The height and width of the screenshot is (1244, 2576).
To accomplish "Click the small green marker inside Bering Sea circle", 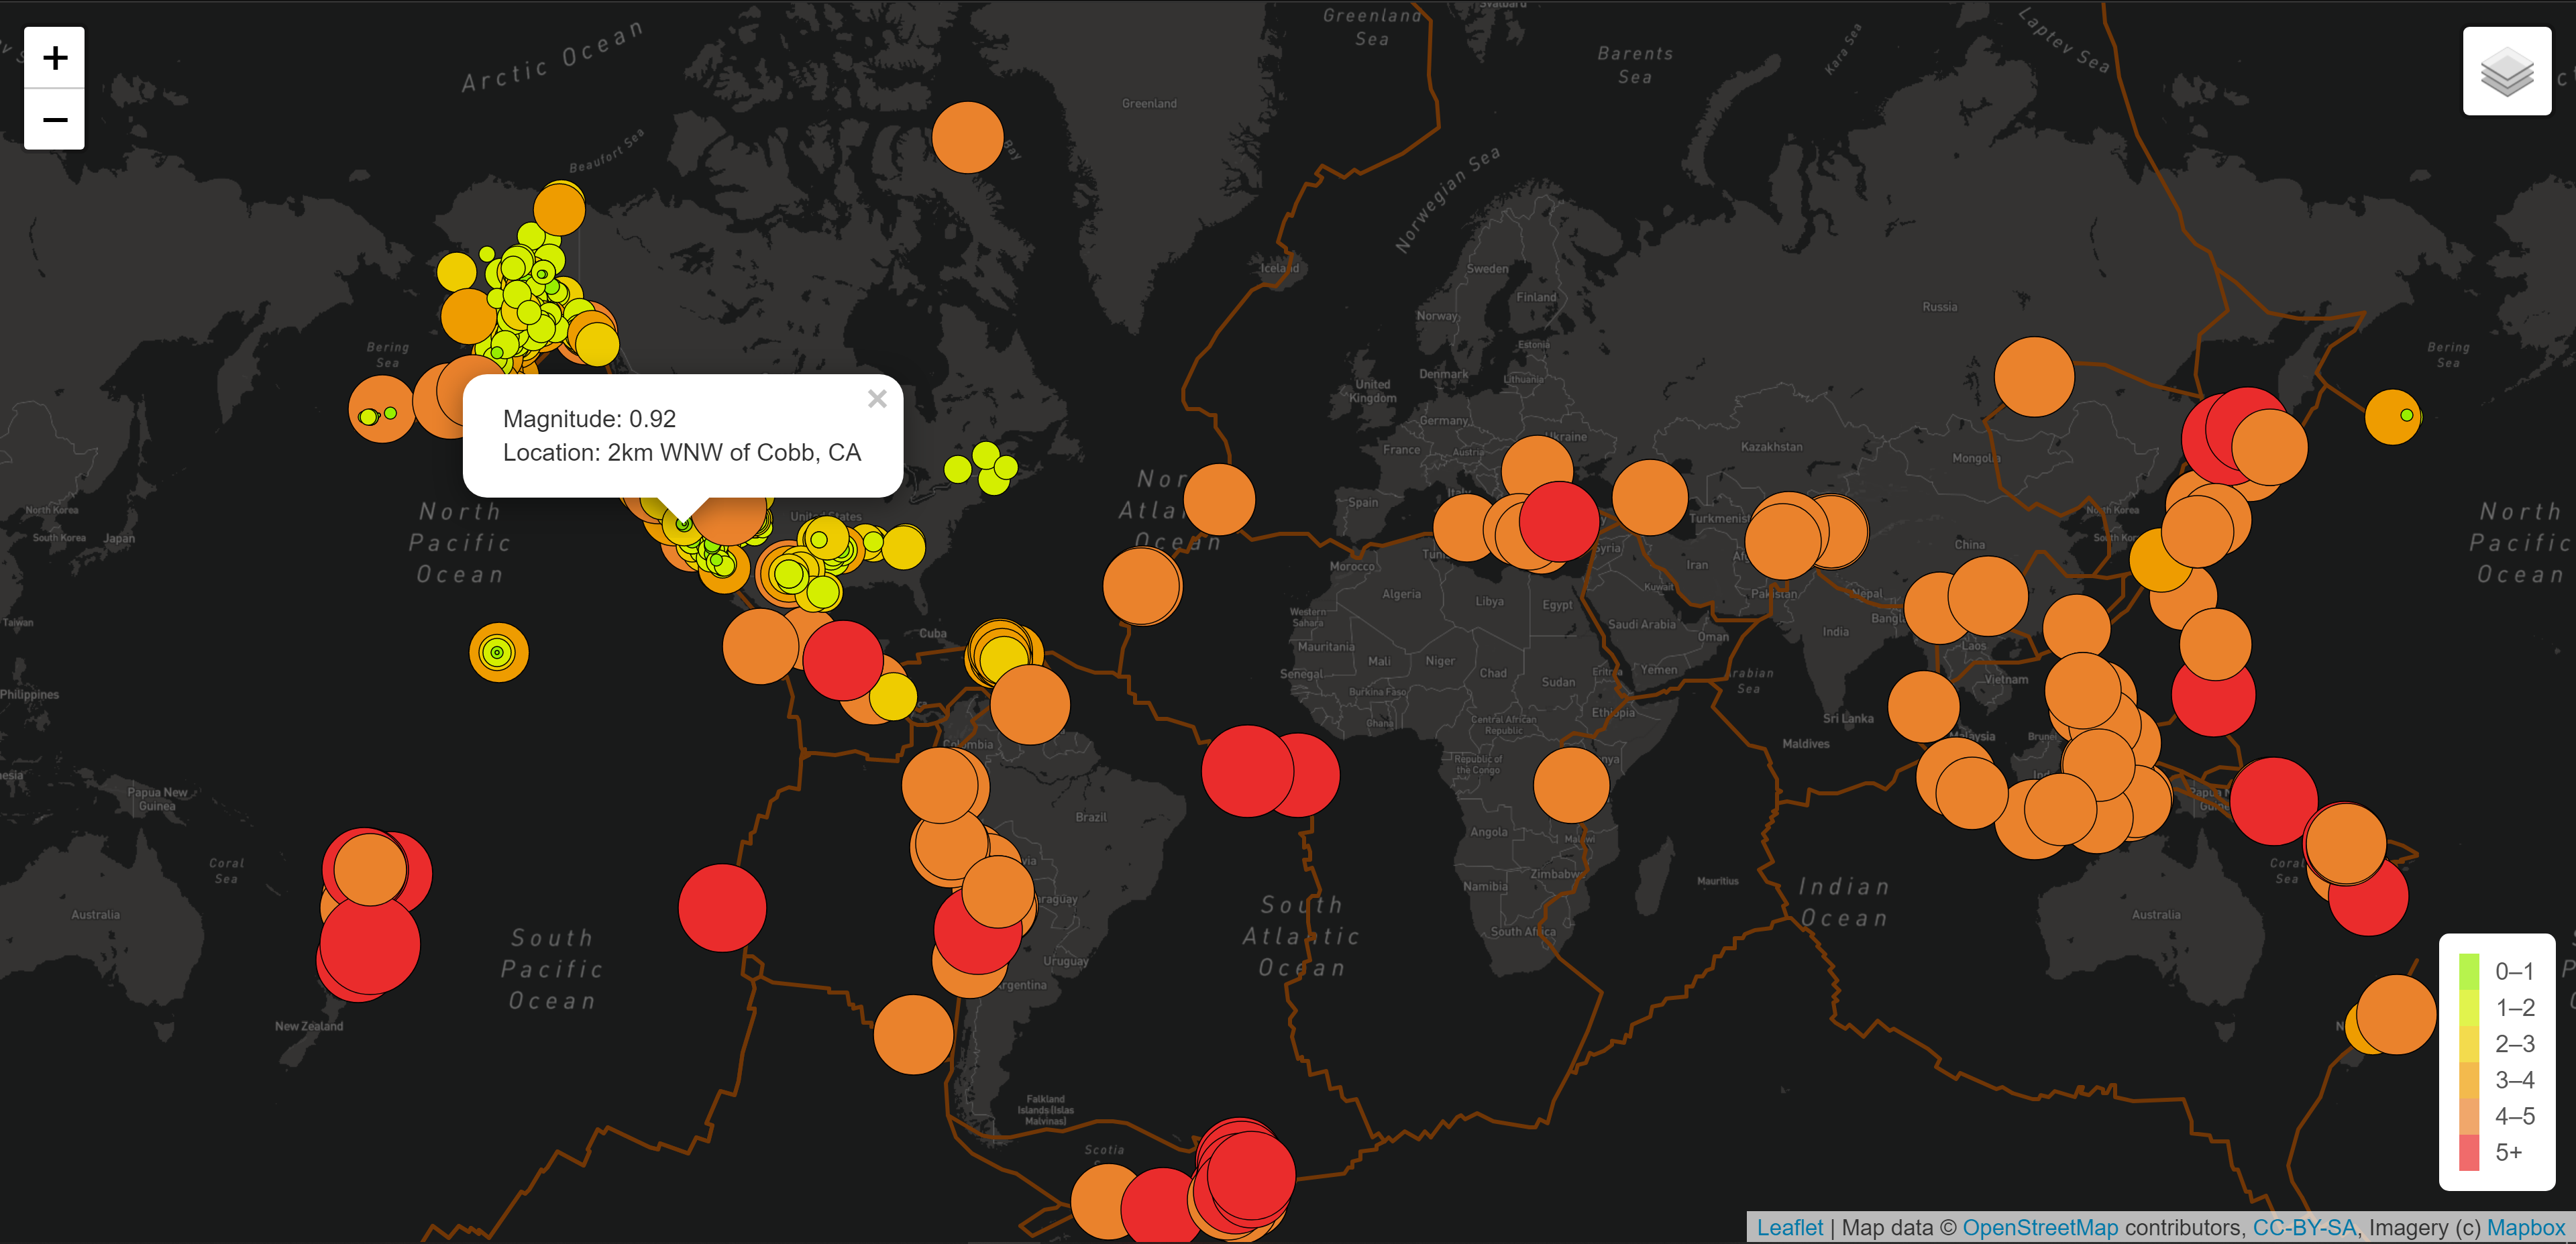I will 390,413.
